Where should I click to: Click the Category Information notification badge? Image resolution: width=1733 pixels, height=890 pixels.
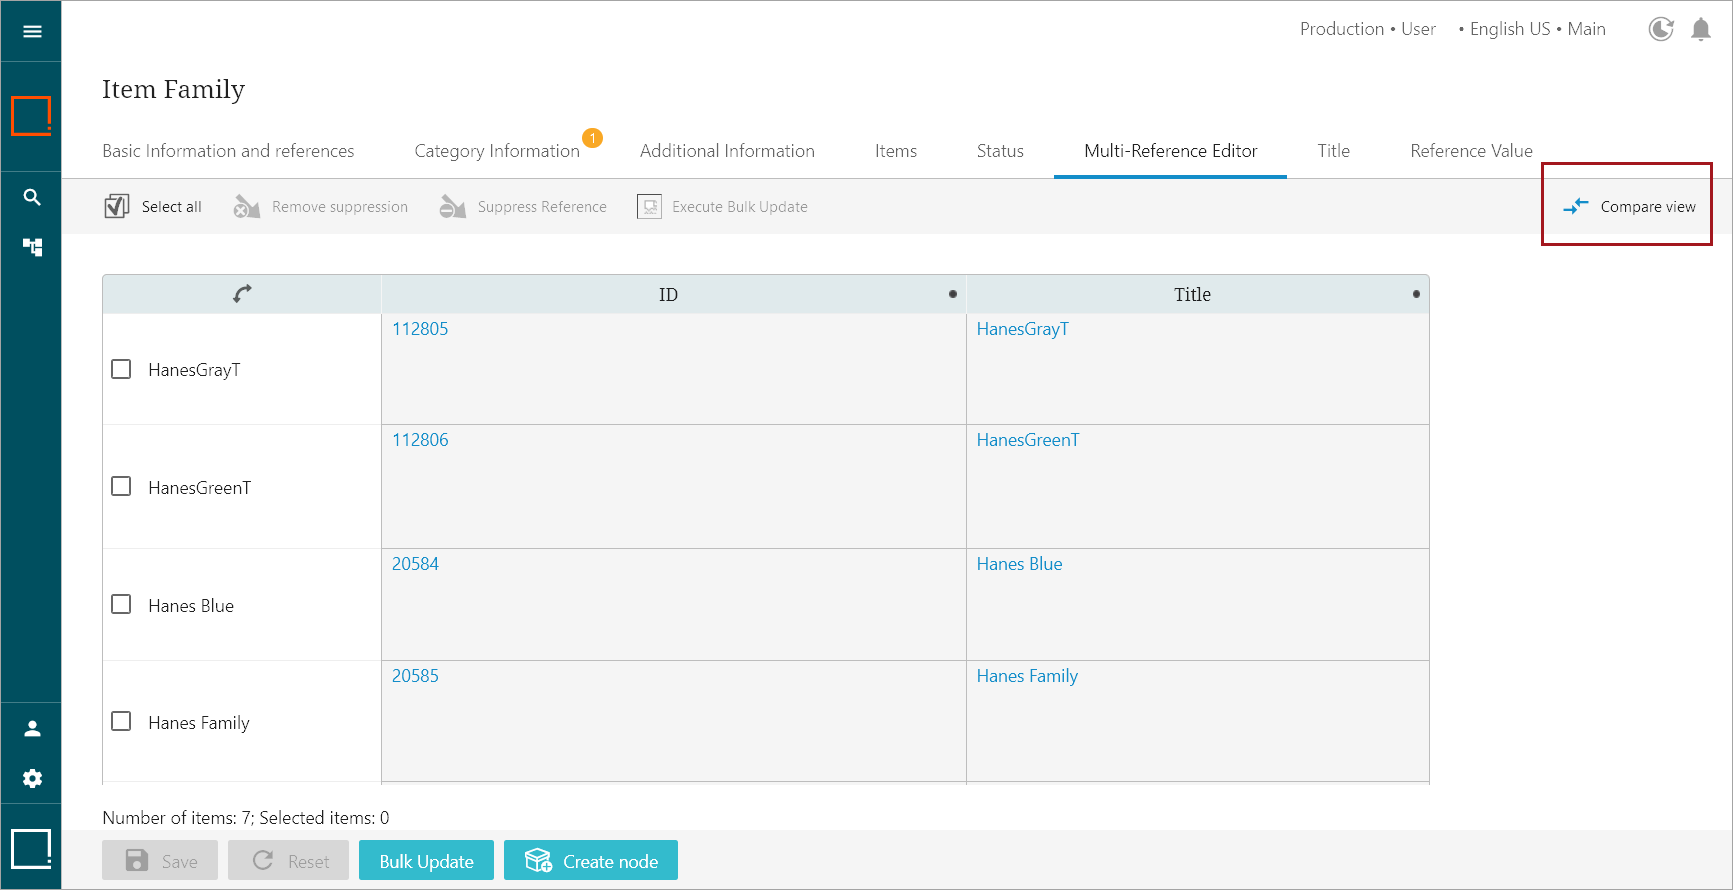point(592,137)
